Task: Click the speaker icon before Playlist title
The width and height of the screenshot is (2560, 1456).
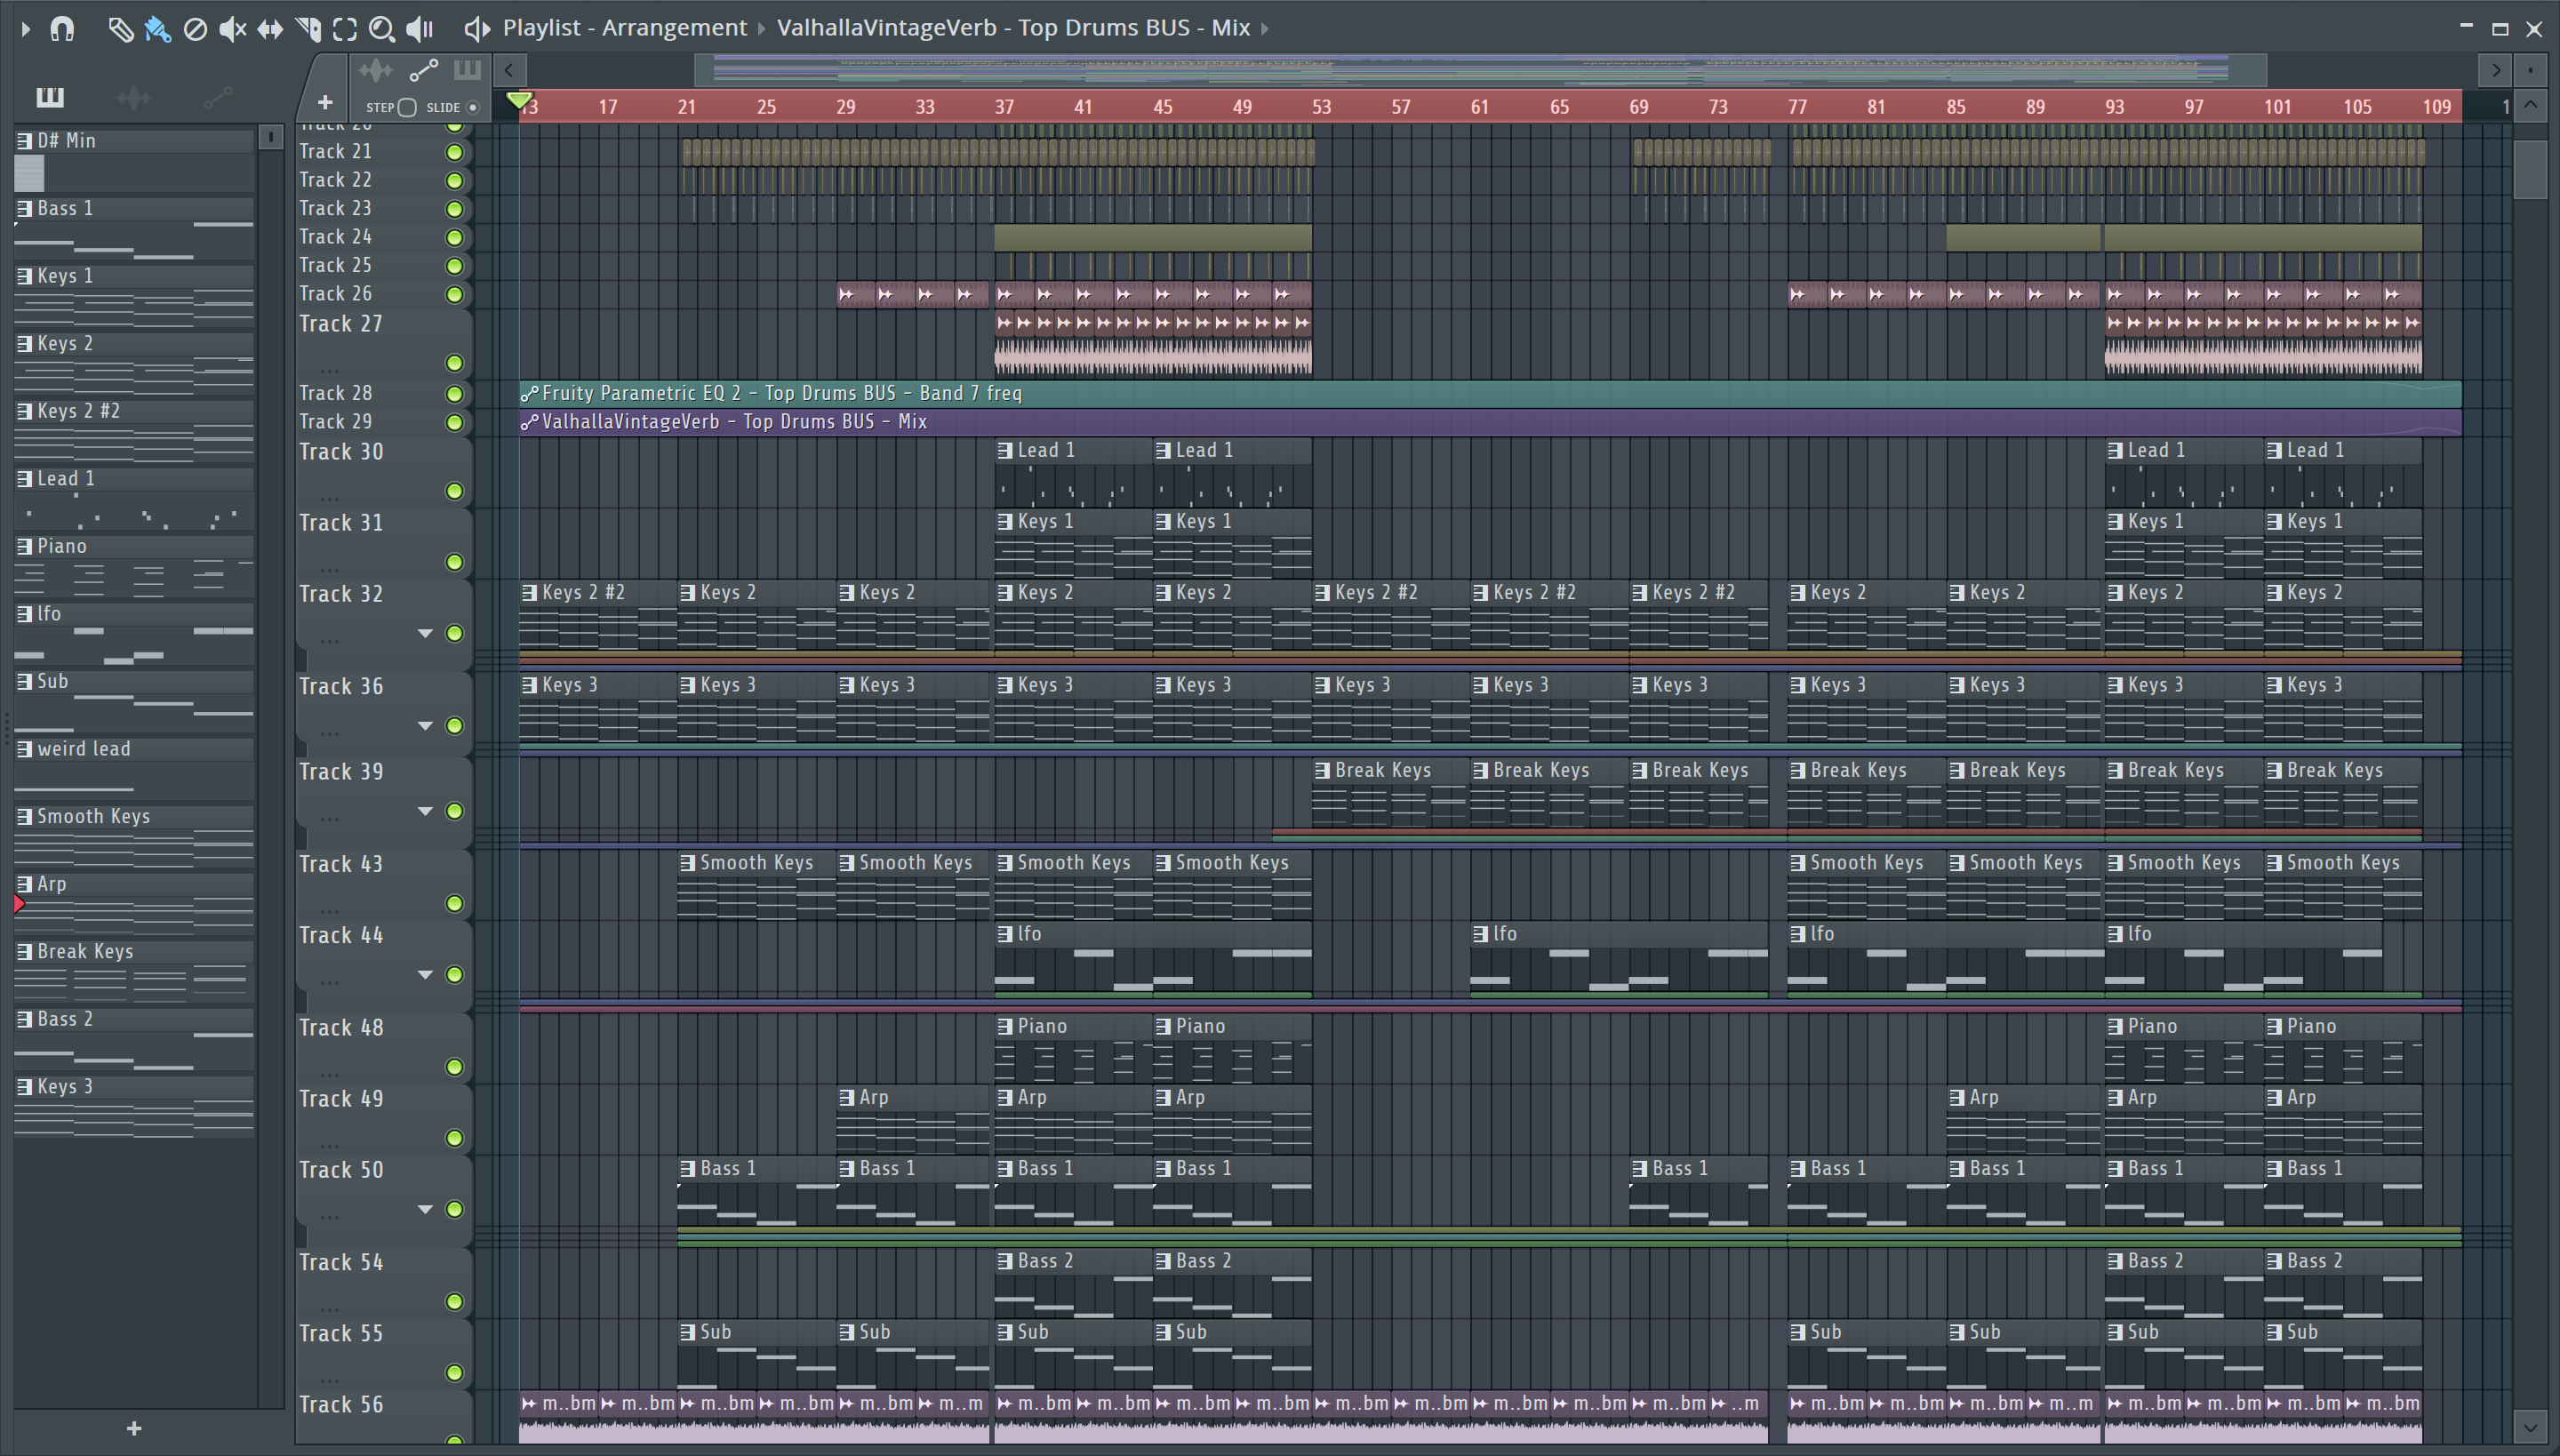Action: coord(477,29)
